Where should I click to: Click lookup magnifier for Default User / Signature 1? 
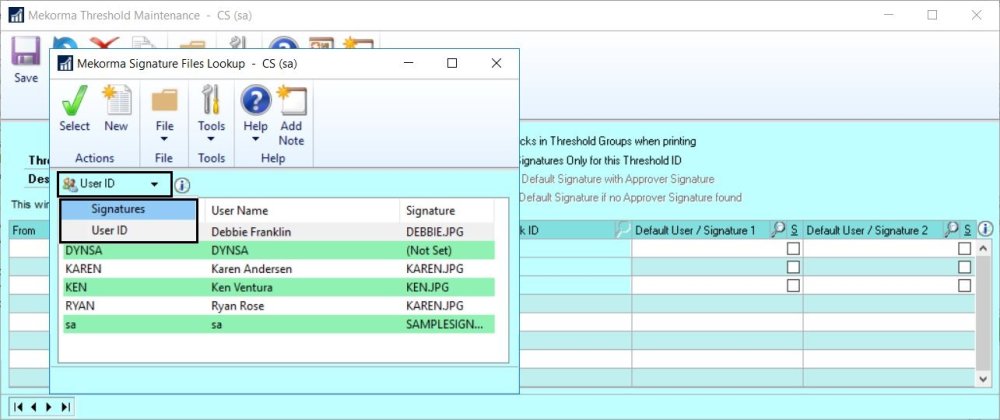(778, 229)
